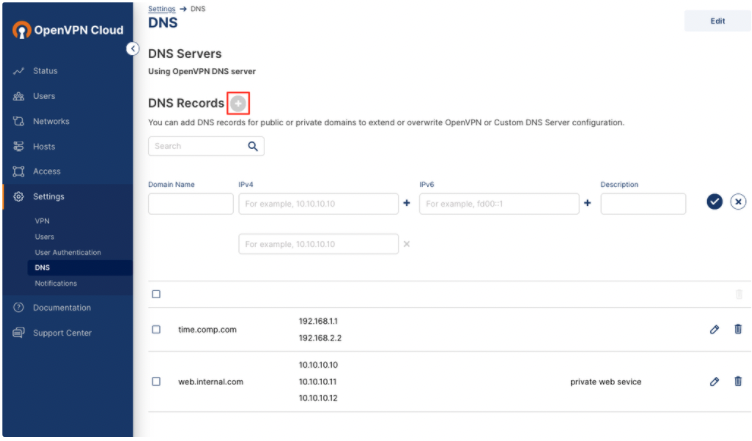
Task: Edit web.internal.com record pencil icon
Action: tap(714, 382)
